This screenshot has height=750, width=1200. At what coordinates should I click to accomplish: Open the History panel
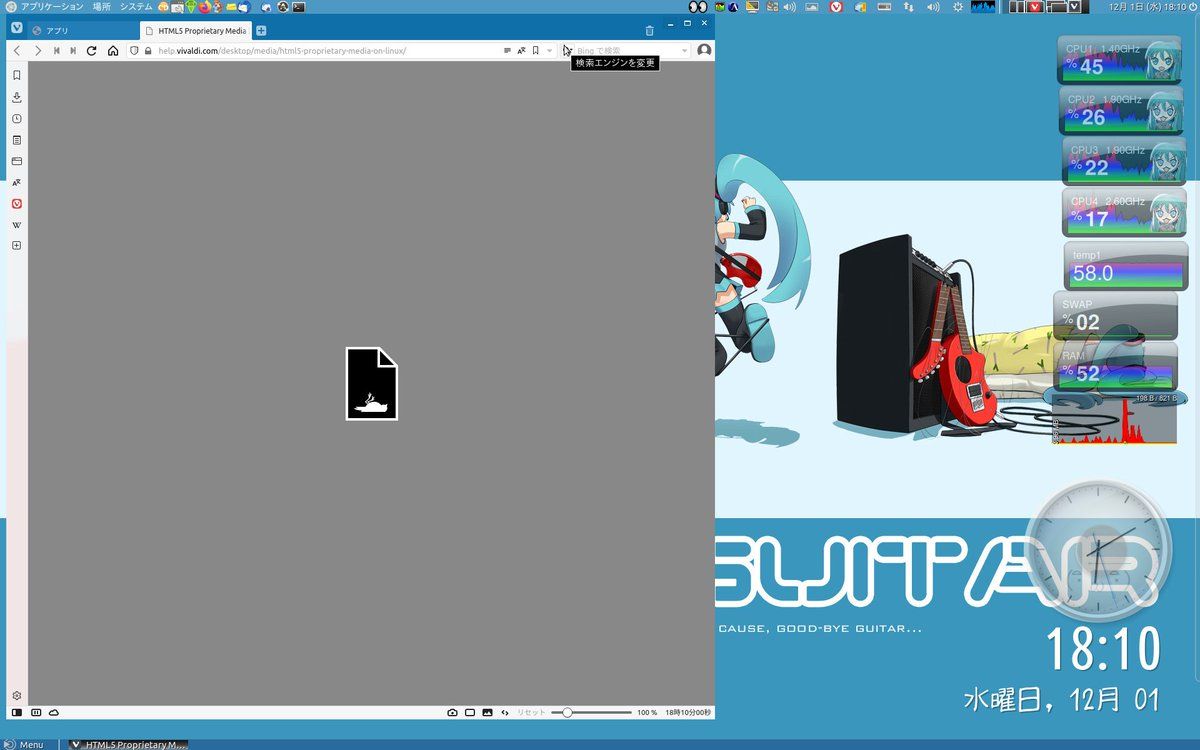point(17,118)
